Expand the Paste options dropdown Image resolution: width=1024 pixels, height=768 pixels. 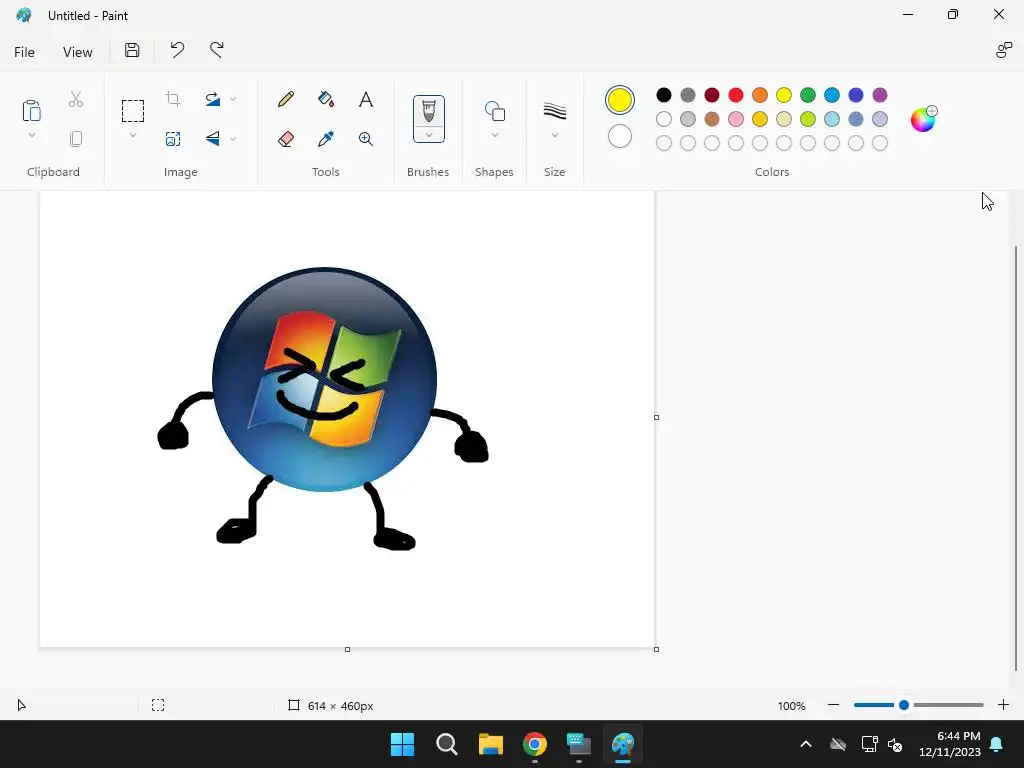[x=31, y=135]
